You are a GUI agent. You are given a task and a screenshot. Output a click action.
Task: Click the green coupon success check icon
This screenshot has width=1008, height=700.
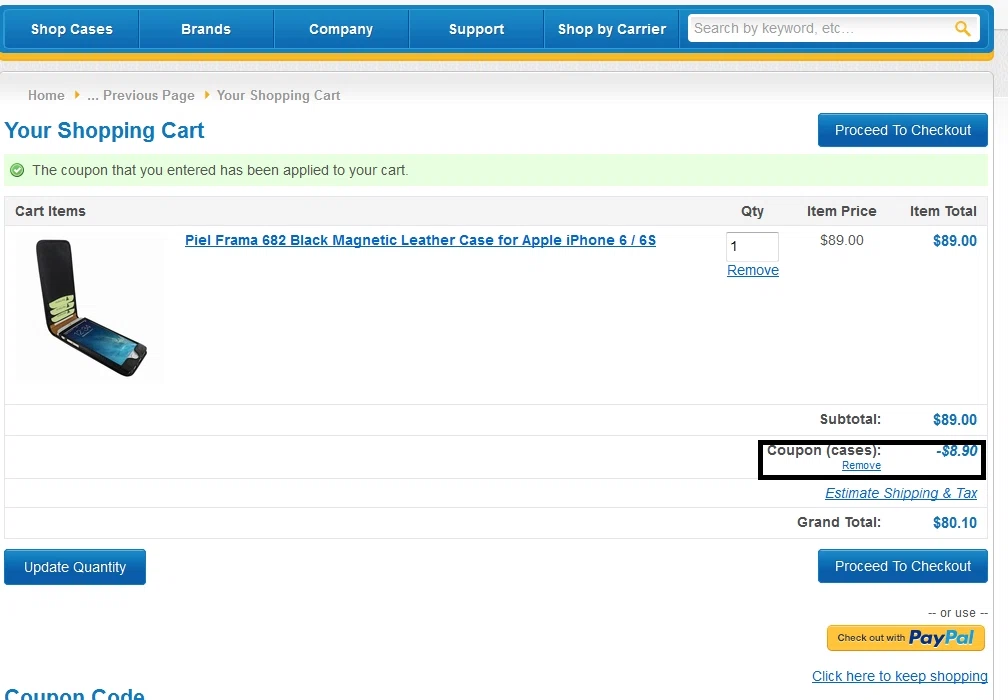tap(17, 170)
